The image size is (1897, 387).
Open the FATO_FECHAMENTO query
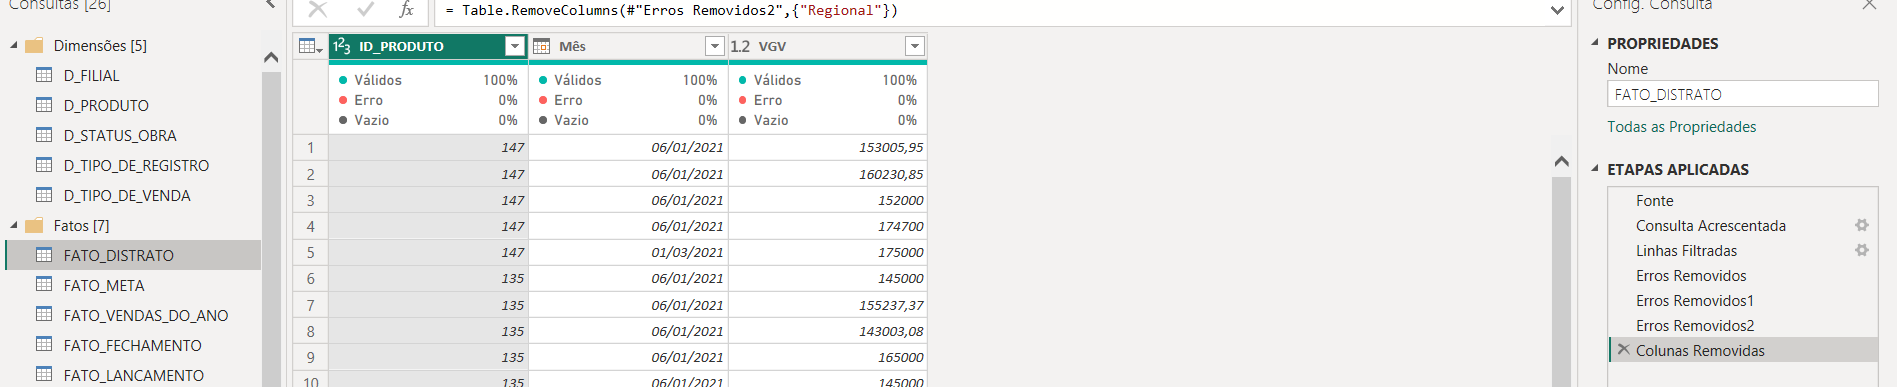click(x=132, y=346)
